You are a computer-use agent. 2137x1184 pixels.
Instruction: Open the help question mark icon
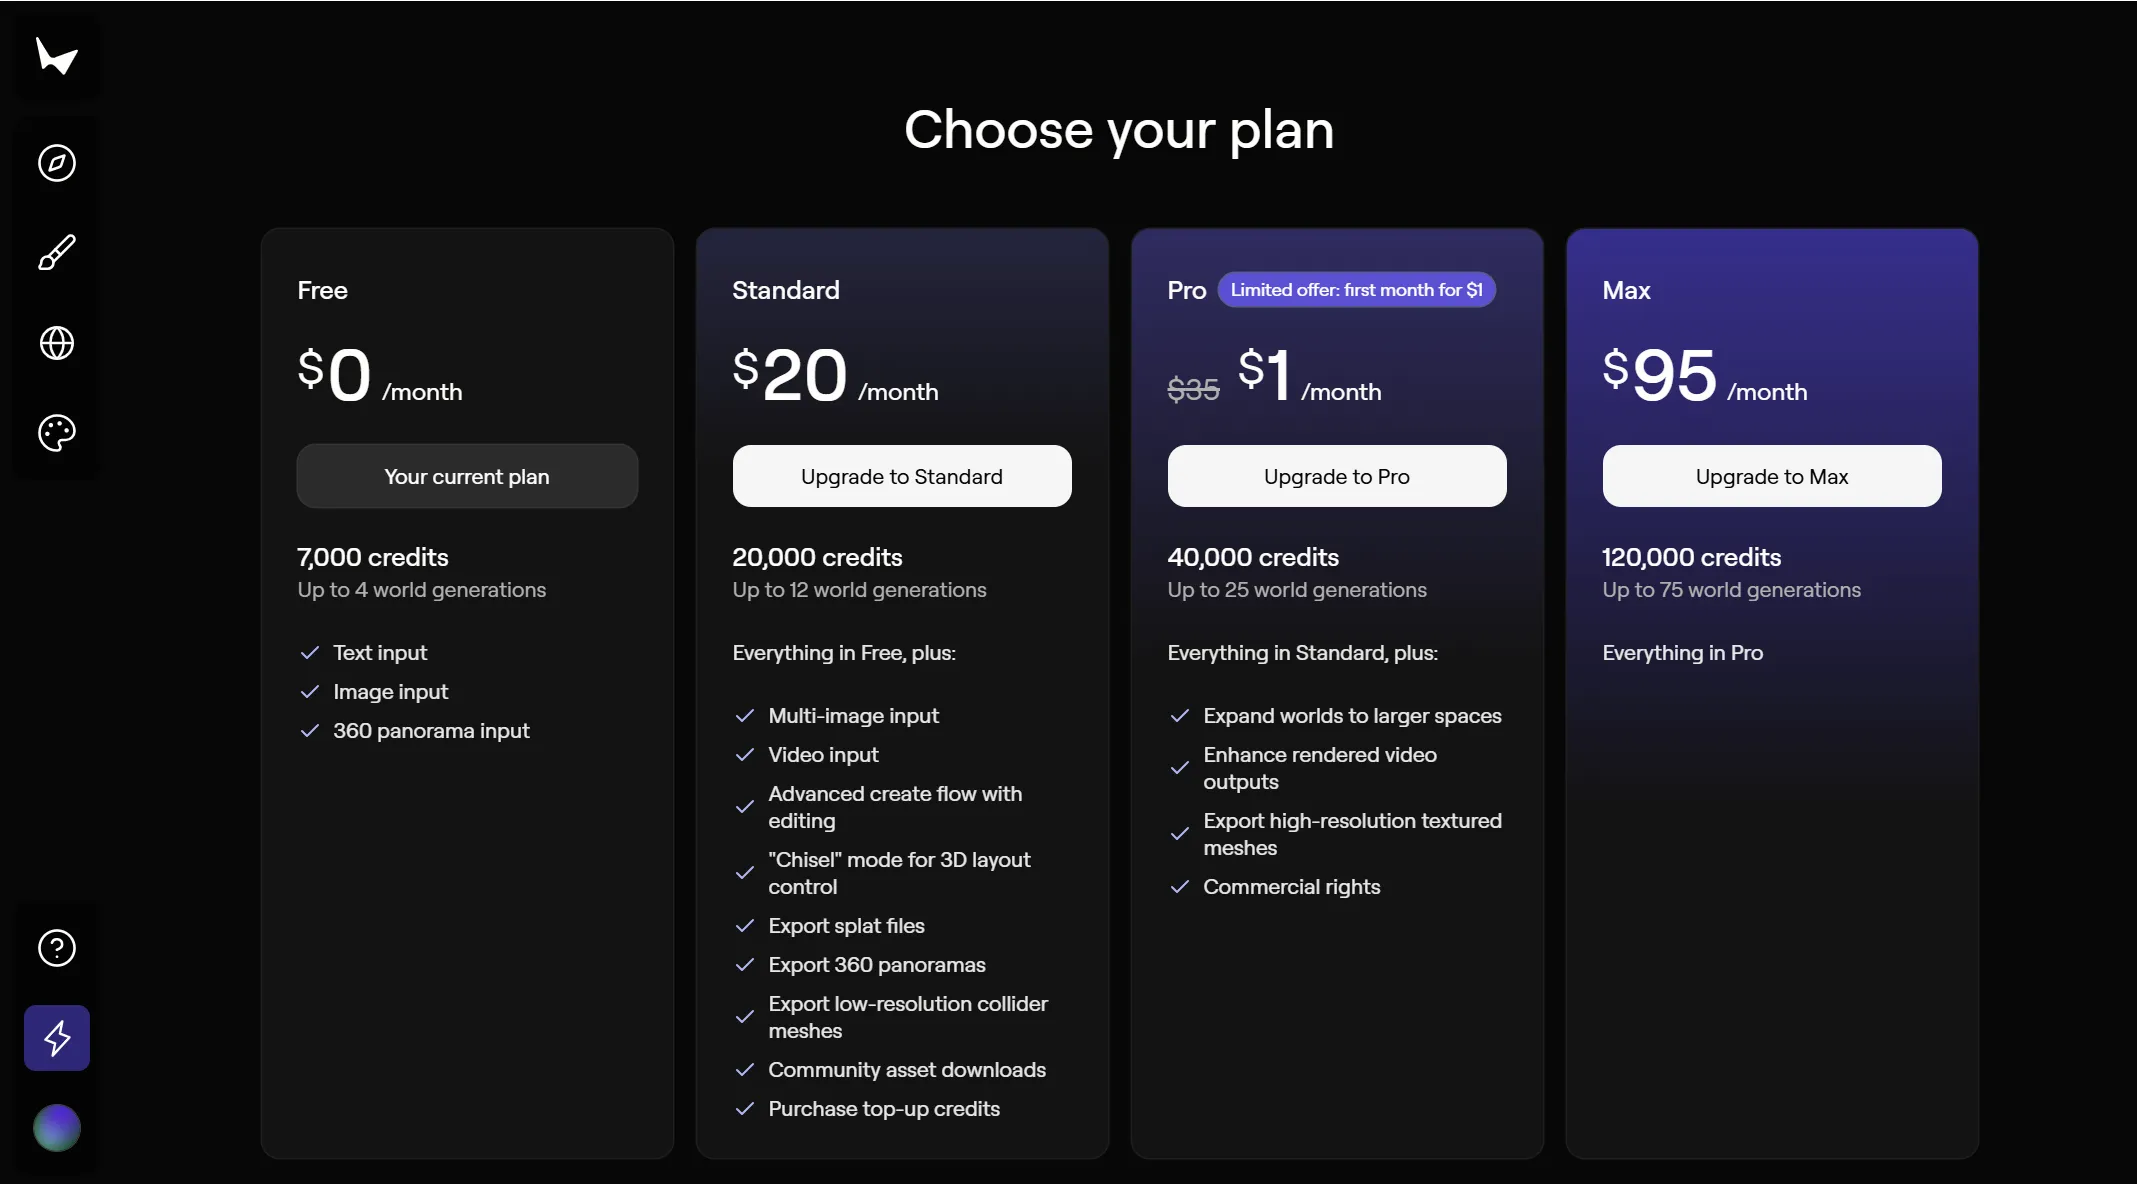point(57,948)
